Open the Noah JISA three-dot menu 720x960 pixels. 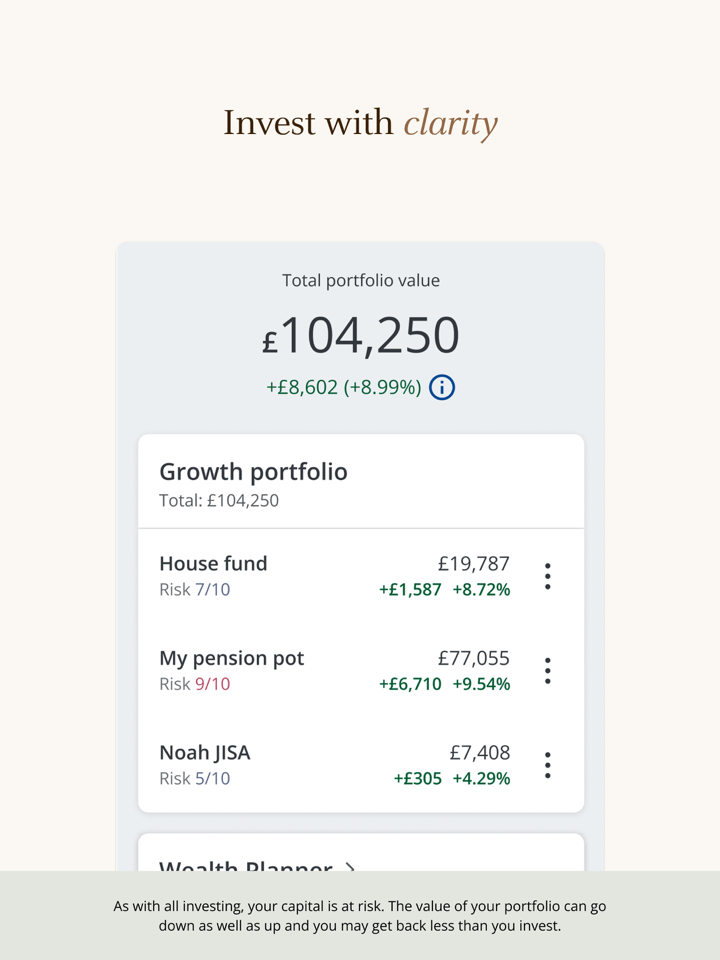click(547, 765)
